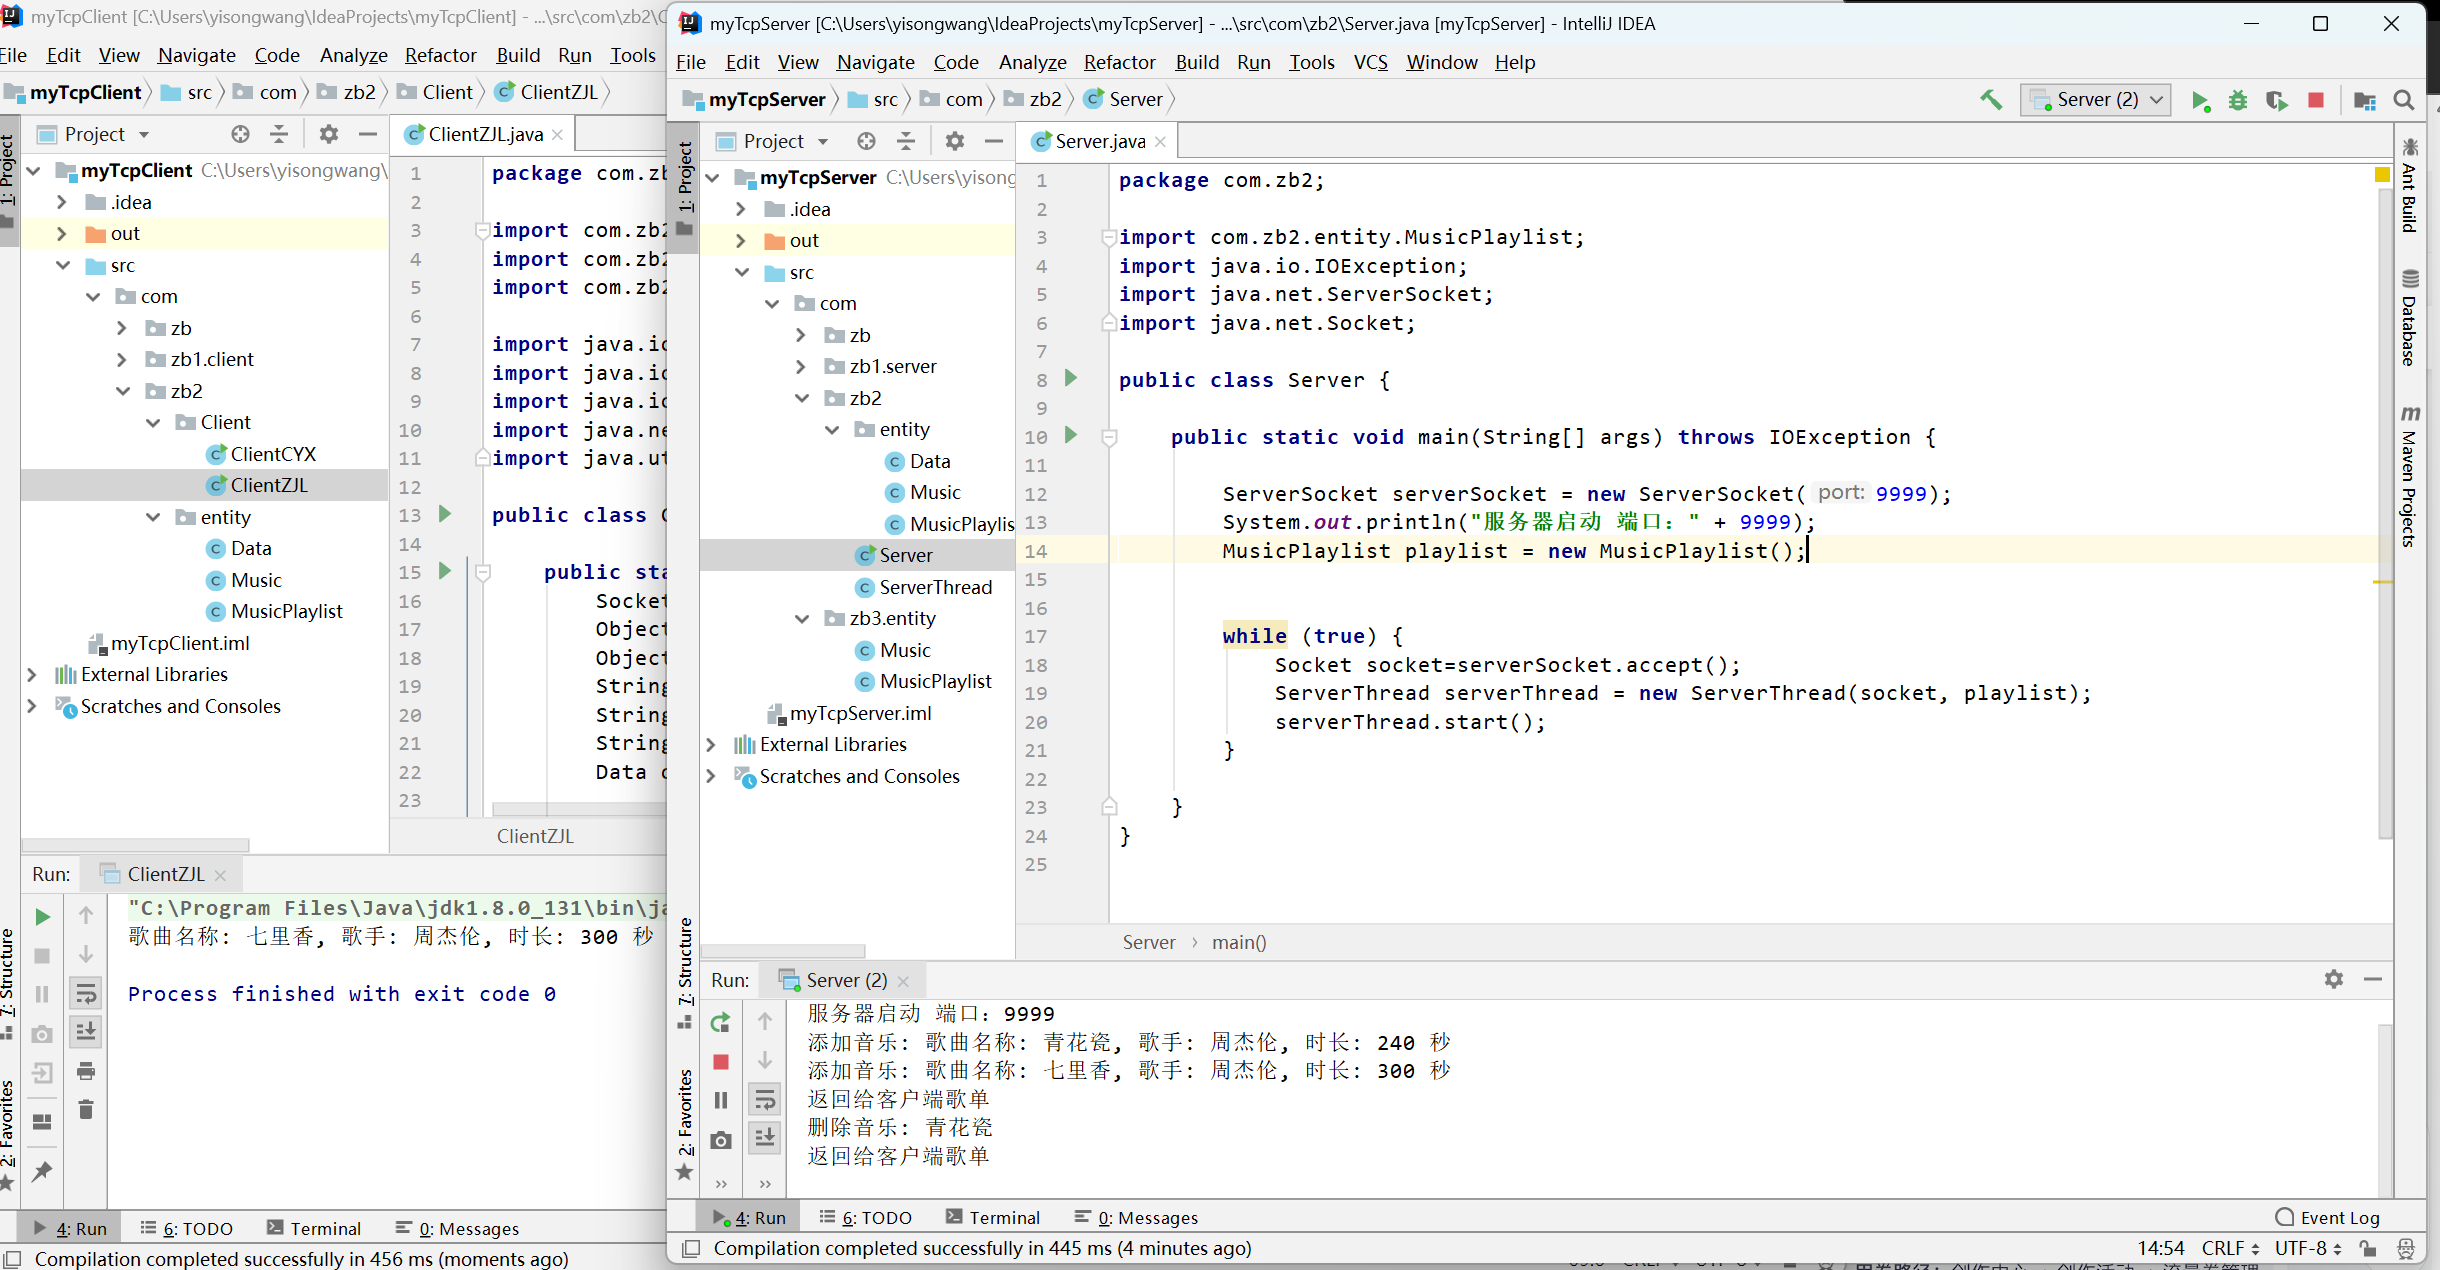Run Server with Coverage shield icon
The image size is (2440, 1270).
point(2277,100)
